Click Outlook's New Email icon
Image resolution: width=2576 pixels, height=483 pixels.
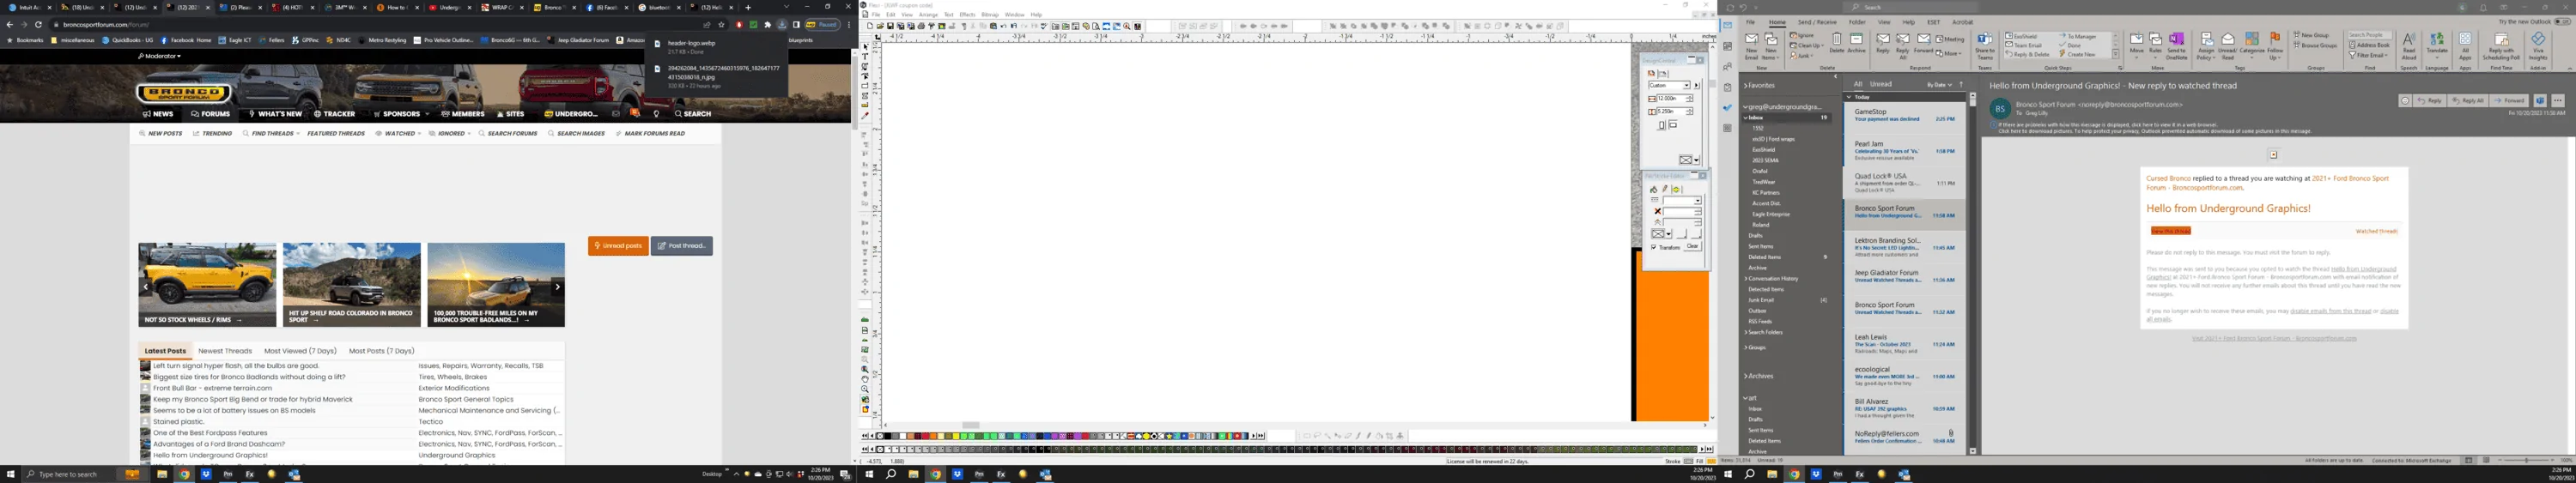[x=1752, y=40]
